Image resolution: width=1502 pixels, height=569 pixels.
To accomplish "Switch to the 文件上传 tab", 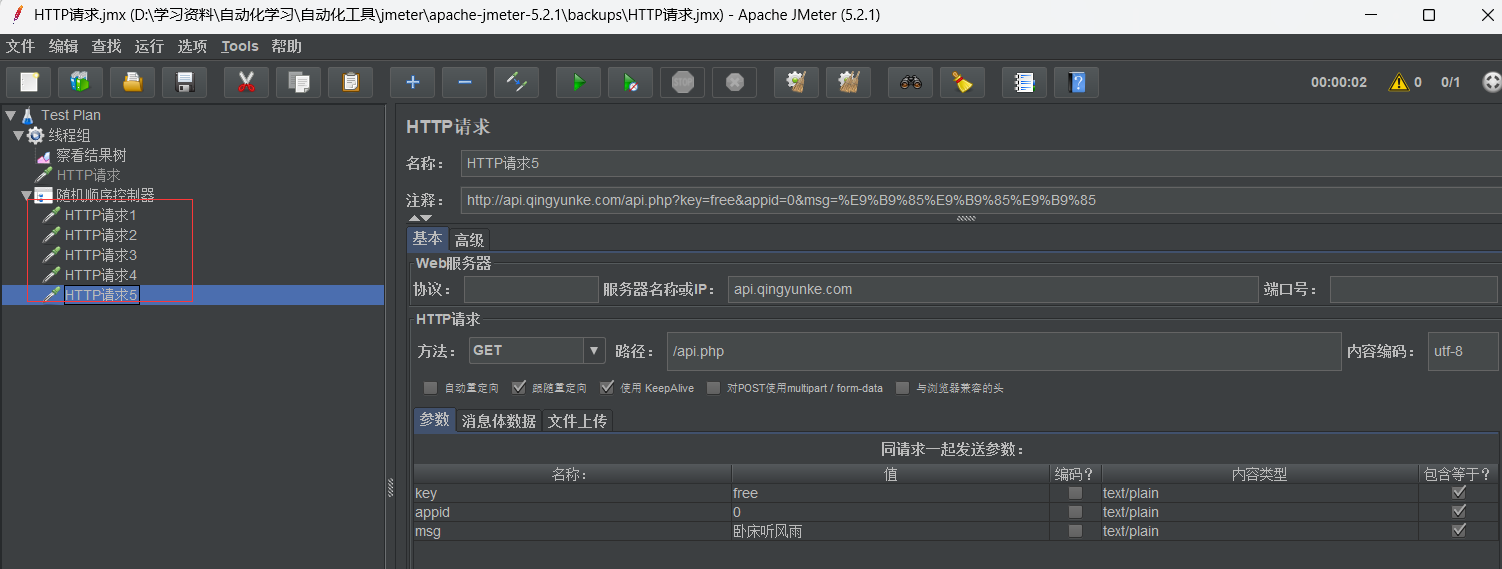I will 577,421.
